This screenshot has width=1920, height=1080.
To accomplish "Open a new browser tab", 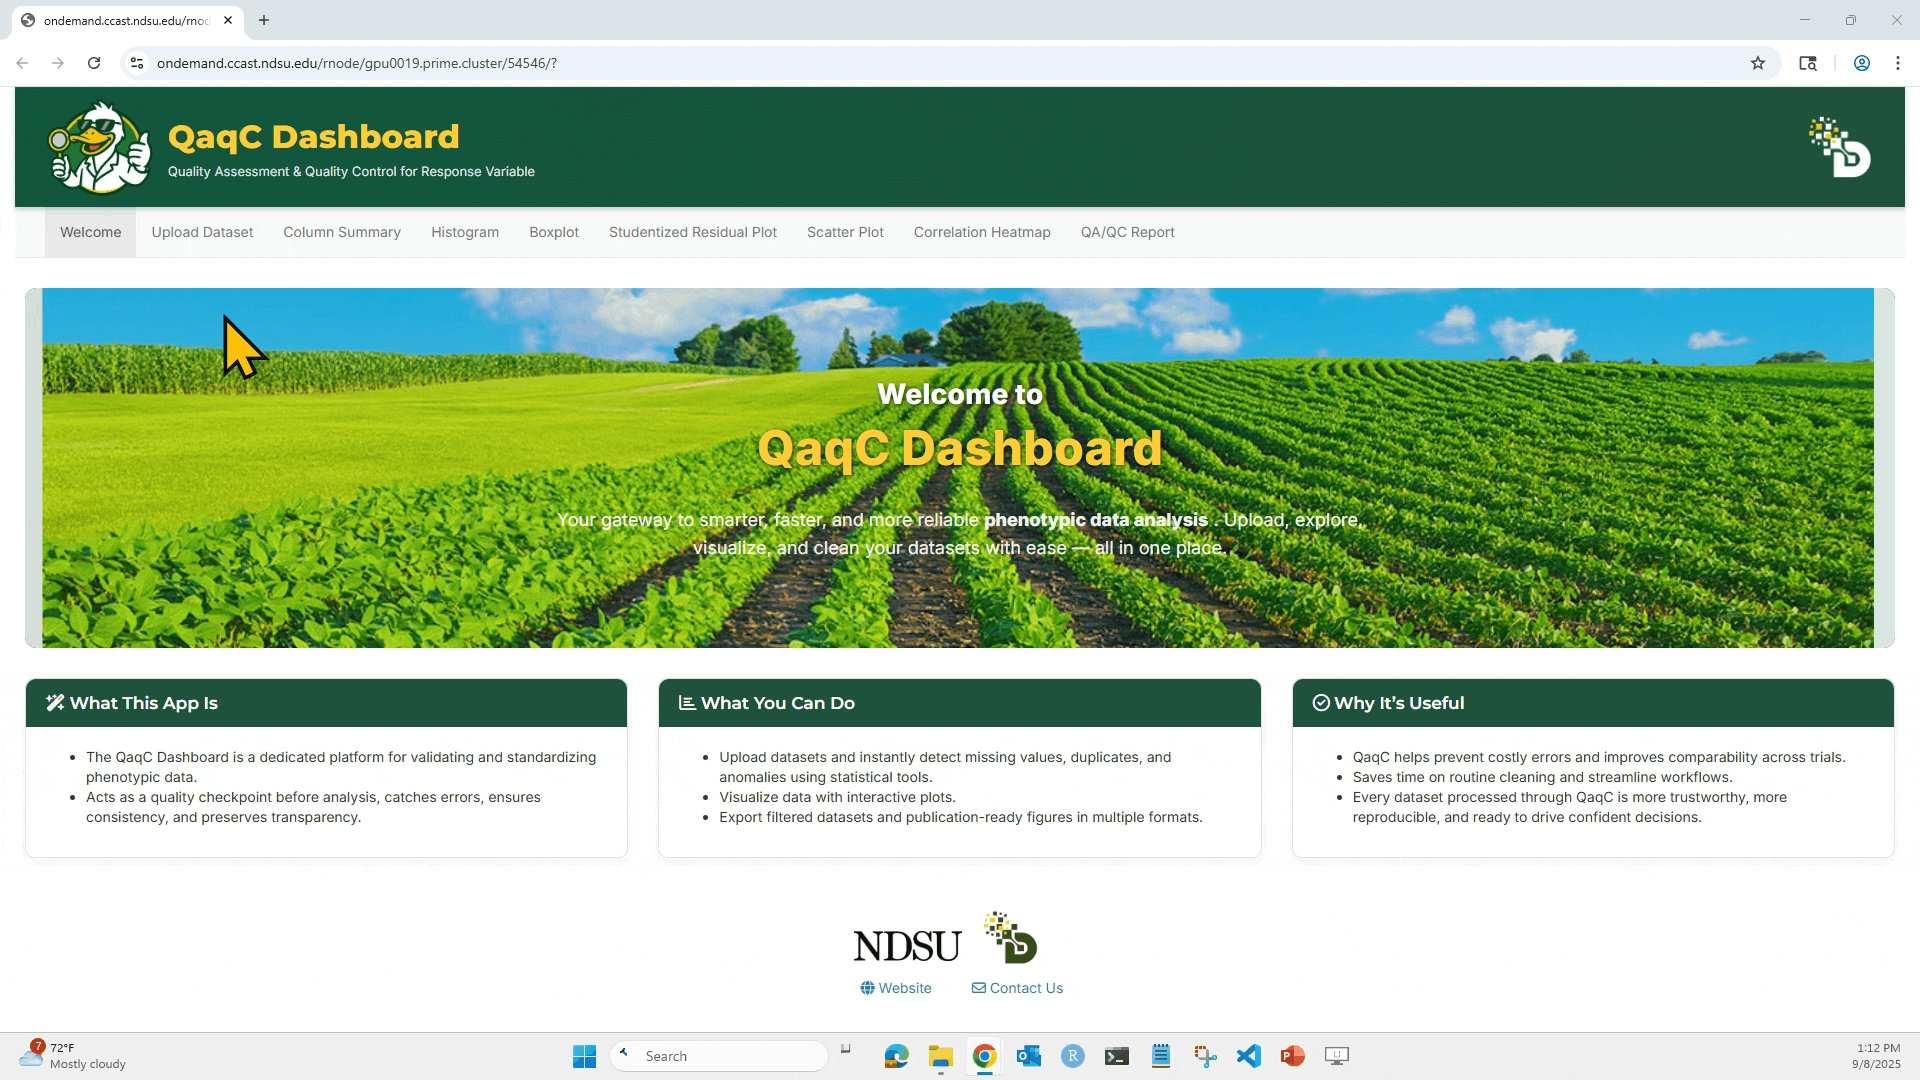I will click(264, 20).
